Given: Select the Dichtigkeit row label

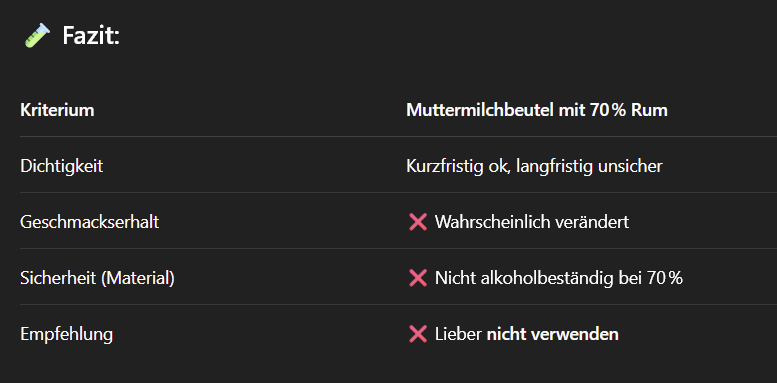Looking at the screenshot, I should (x=62, y=166).
